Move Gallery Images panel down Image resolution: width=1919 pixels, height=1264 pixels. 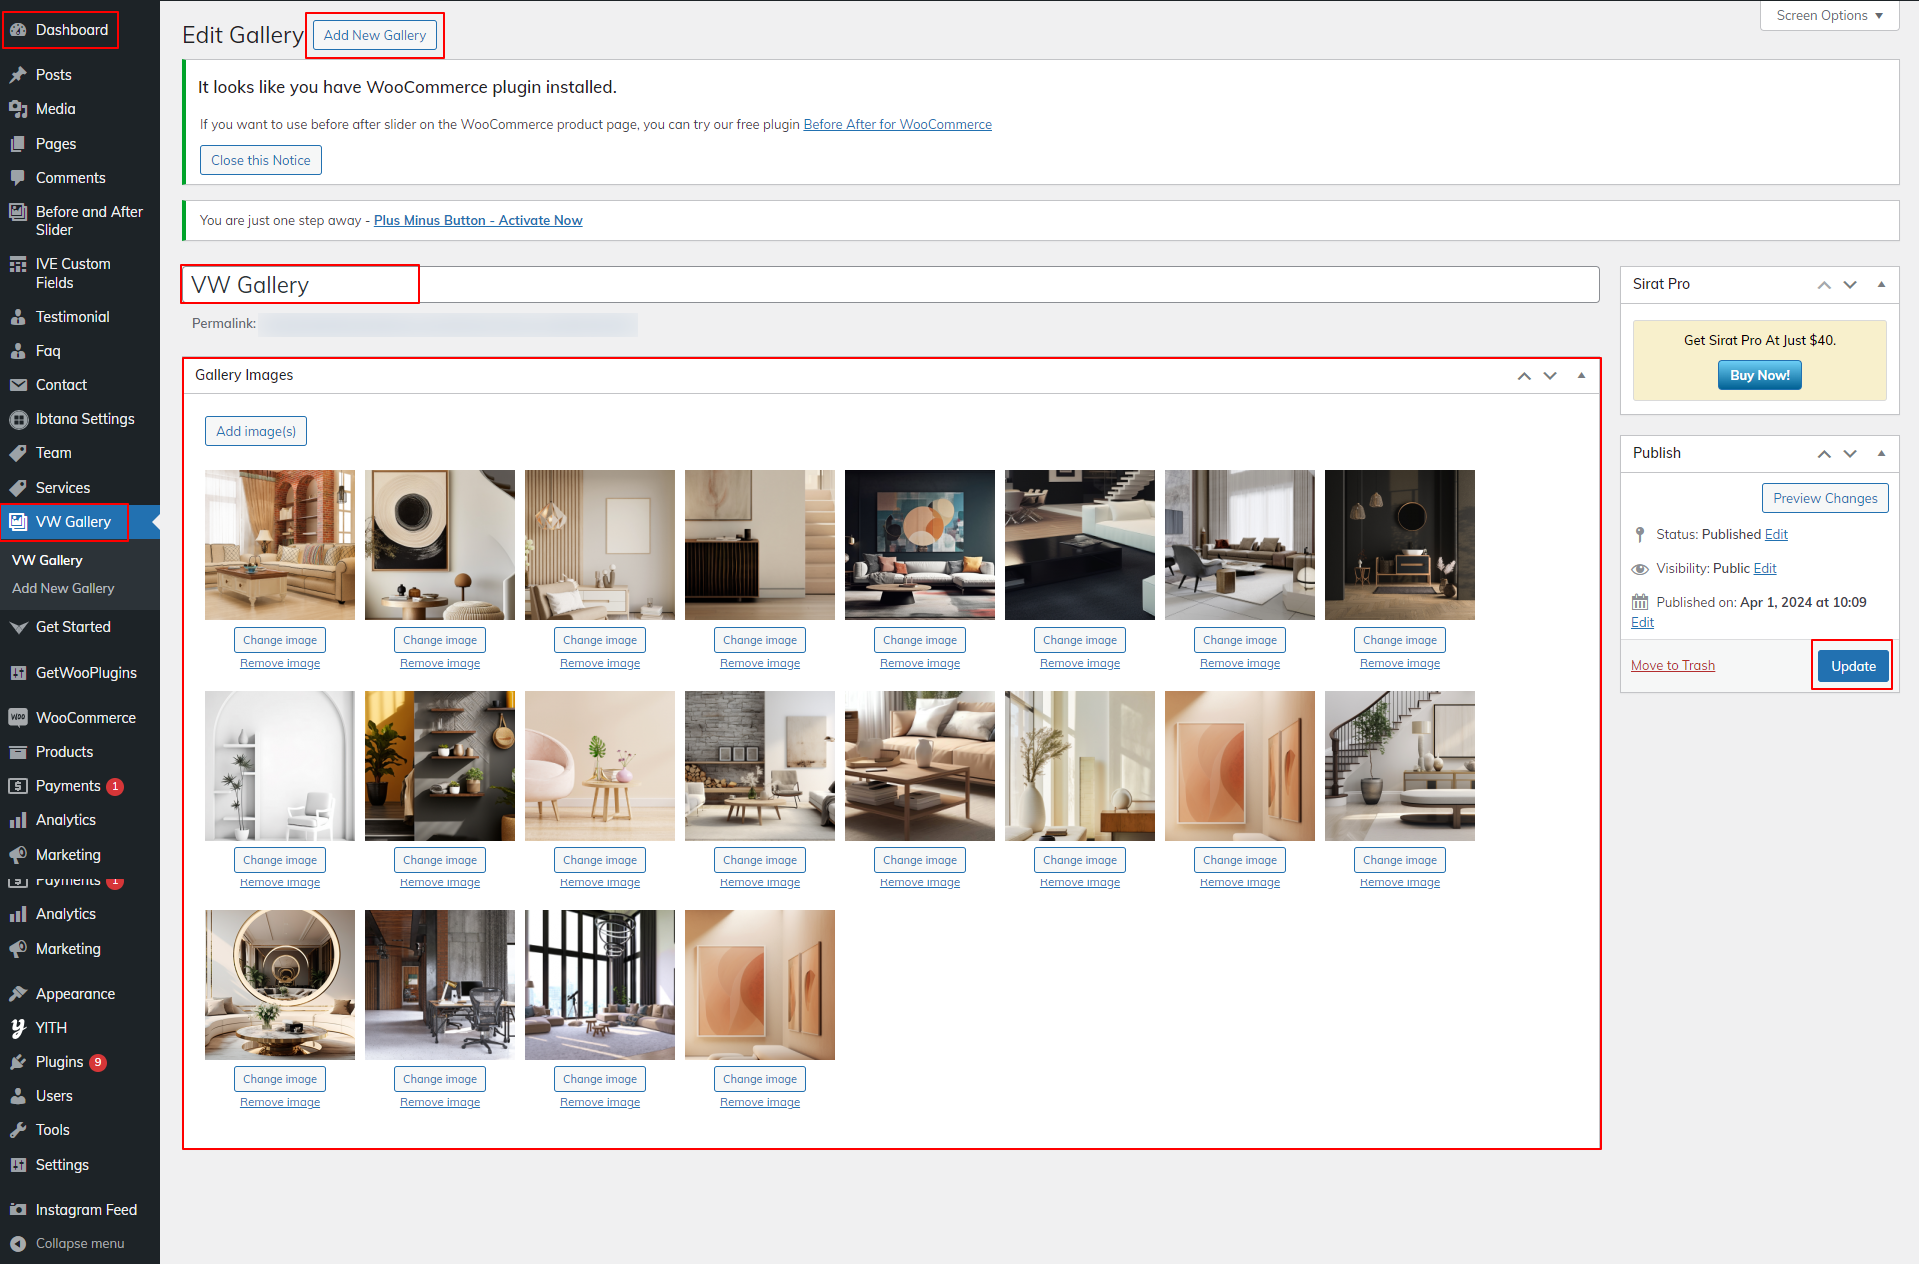coord(1550,375)
